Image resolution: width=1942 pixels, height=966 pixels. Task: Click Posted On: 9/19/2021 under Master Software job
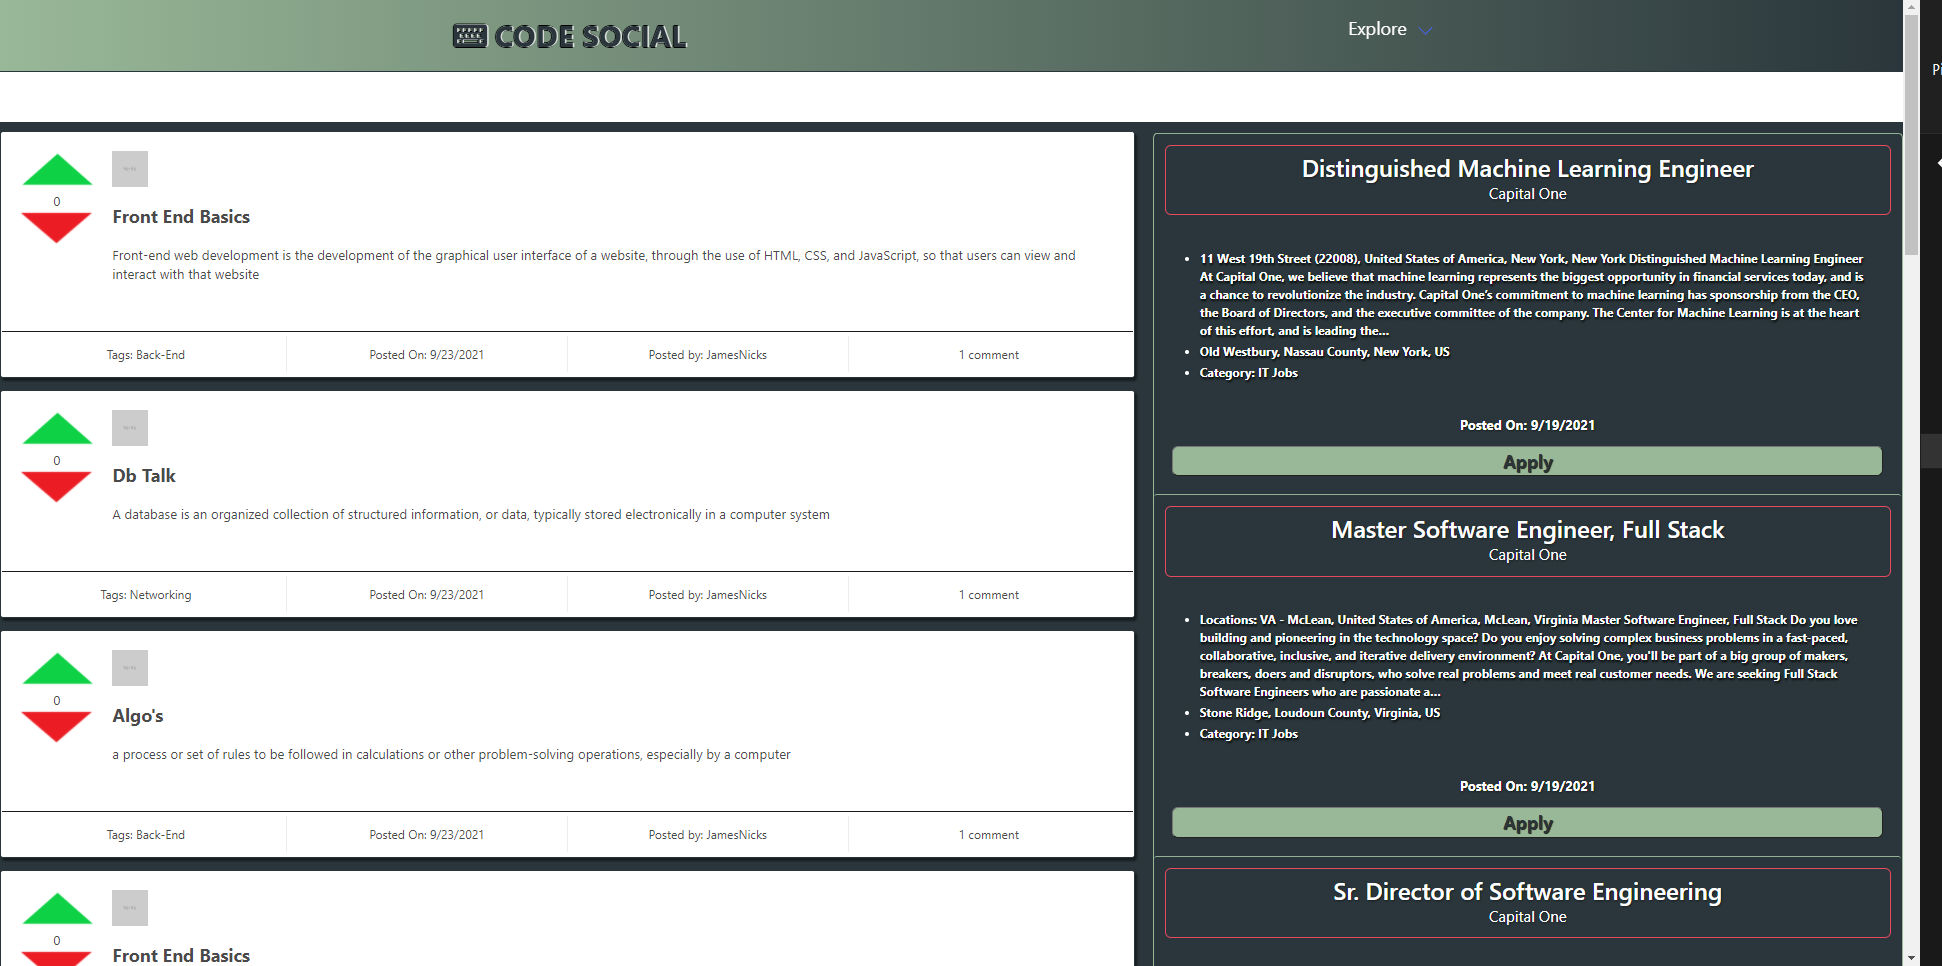[1527, 786]
